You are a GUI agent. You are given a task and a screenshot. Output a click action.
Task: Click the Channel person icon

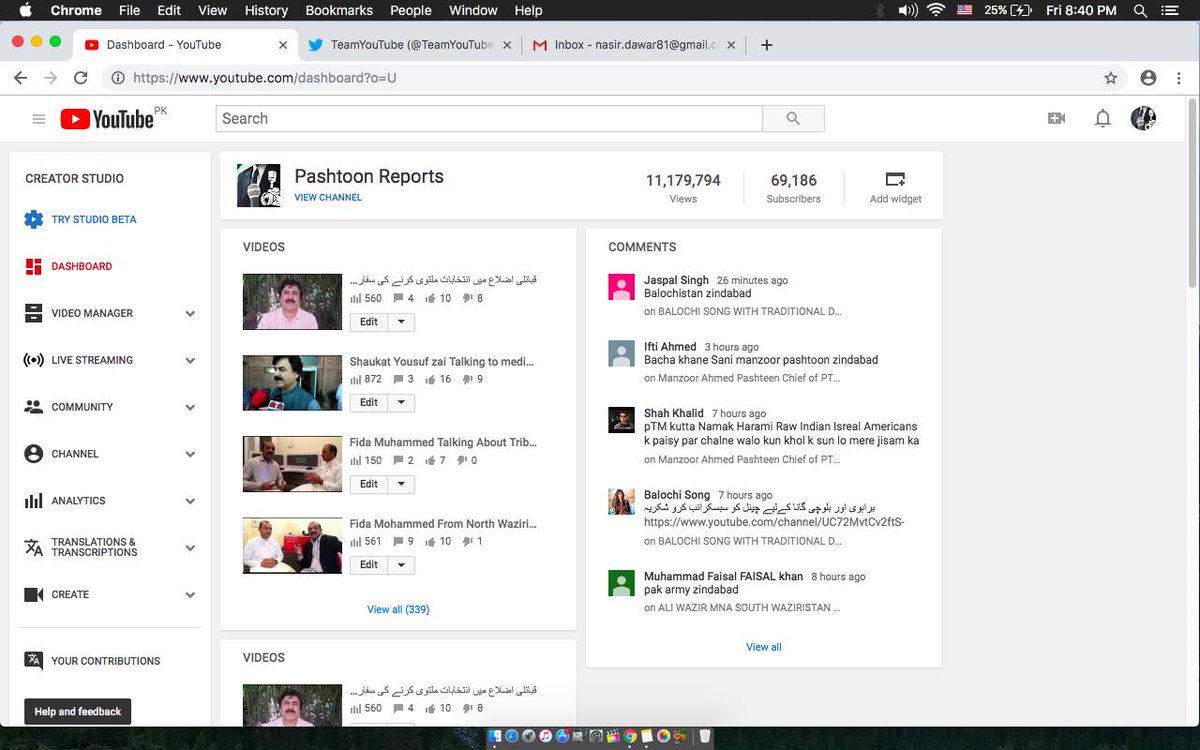click(34, 454)
